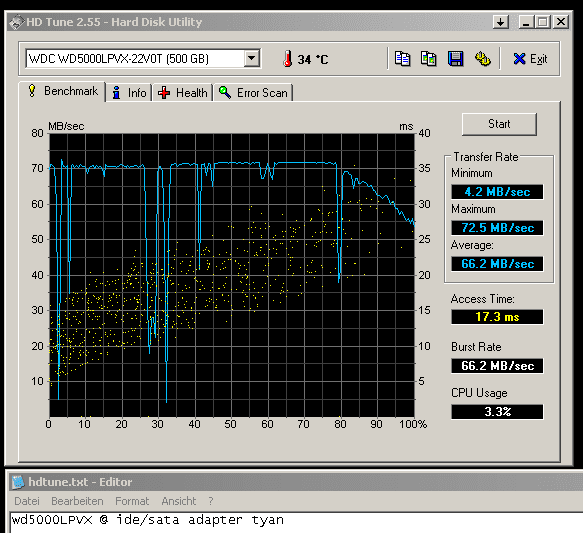This screenshot has width=583, height=533.
Task: Click the Minimum 4.2 MB/sec value
Action: click(x=497, y=192)
